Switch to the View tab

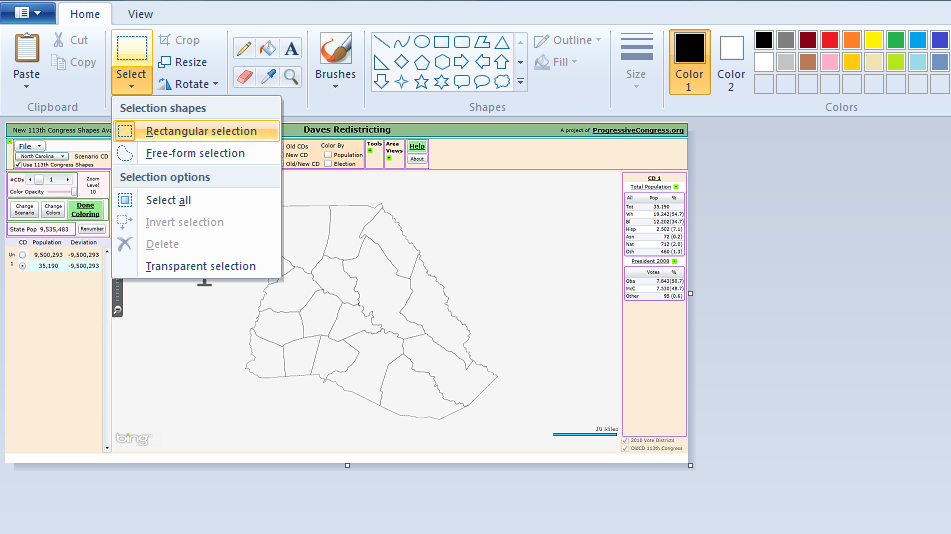coord(141,14)
